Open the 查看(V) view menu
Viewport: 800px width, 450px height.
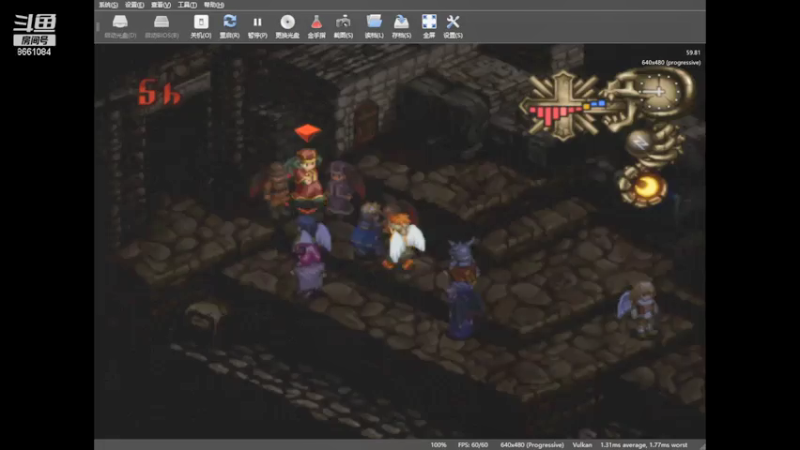click(x=161, y=5)
